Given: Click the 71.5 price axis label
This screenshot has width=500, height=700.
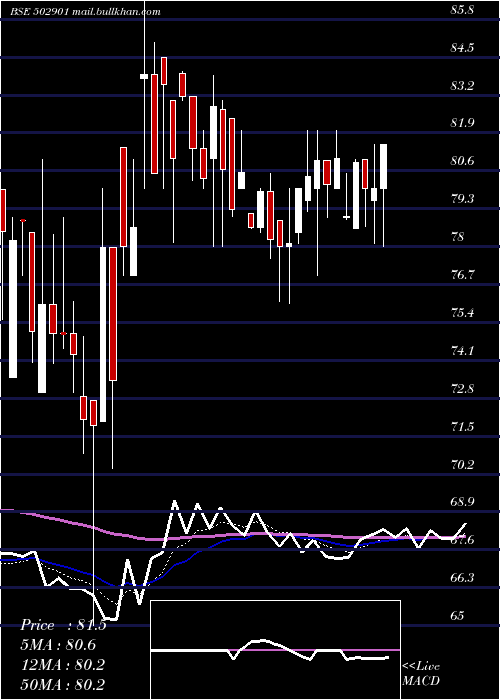Looking at the screenshot, I should point(462,427).
